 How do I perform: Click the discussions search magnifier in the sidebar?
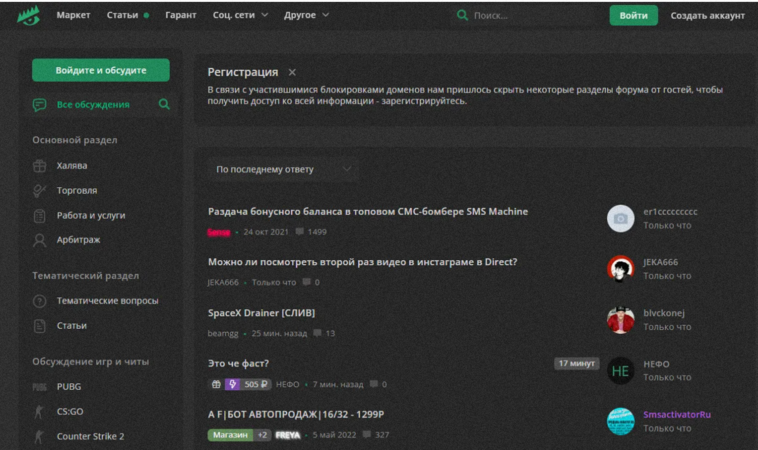164,104
